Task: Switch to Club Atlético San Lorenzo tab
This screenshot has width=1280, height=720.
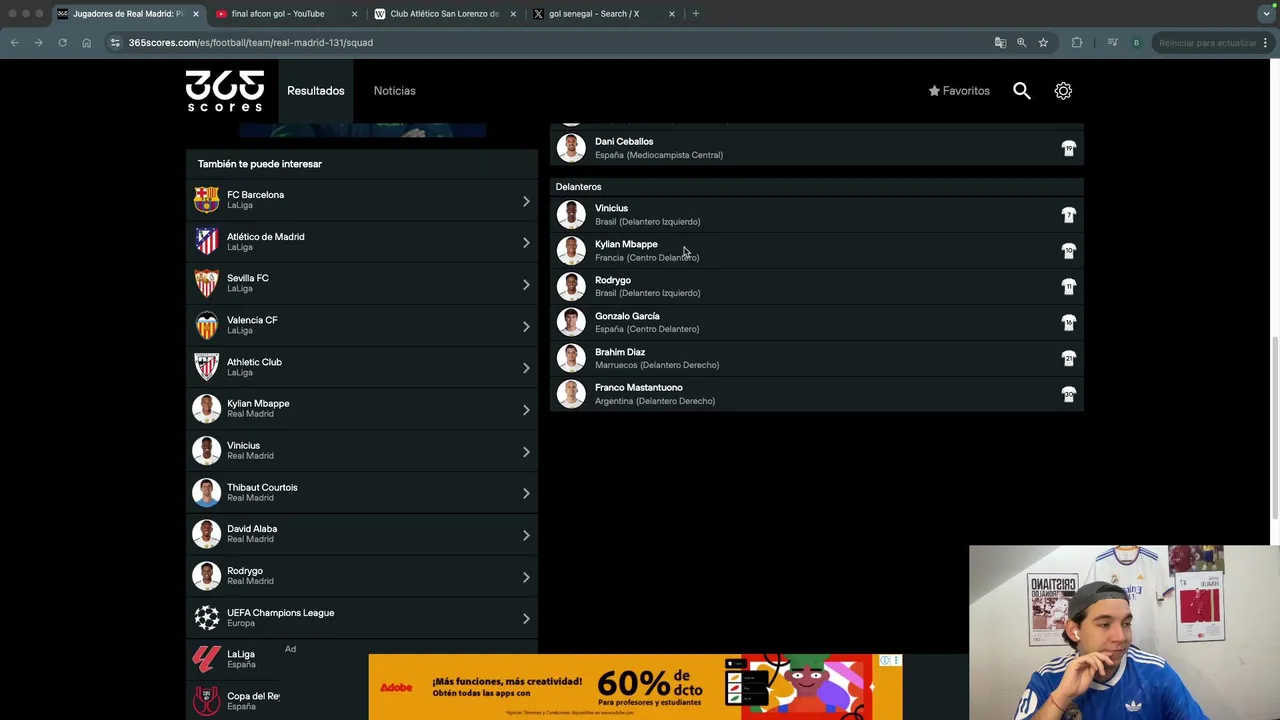Action: (444, 14)
